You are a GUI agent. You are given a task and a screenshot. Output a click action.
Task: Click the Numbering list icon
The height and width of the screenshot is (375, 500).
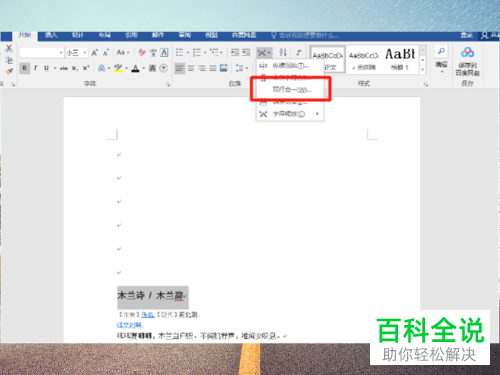(197, 52)
